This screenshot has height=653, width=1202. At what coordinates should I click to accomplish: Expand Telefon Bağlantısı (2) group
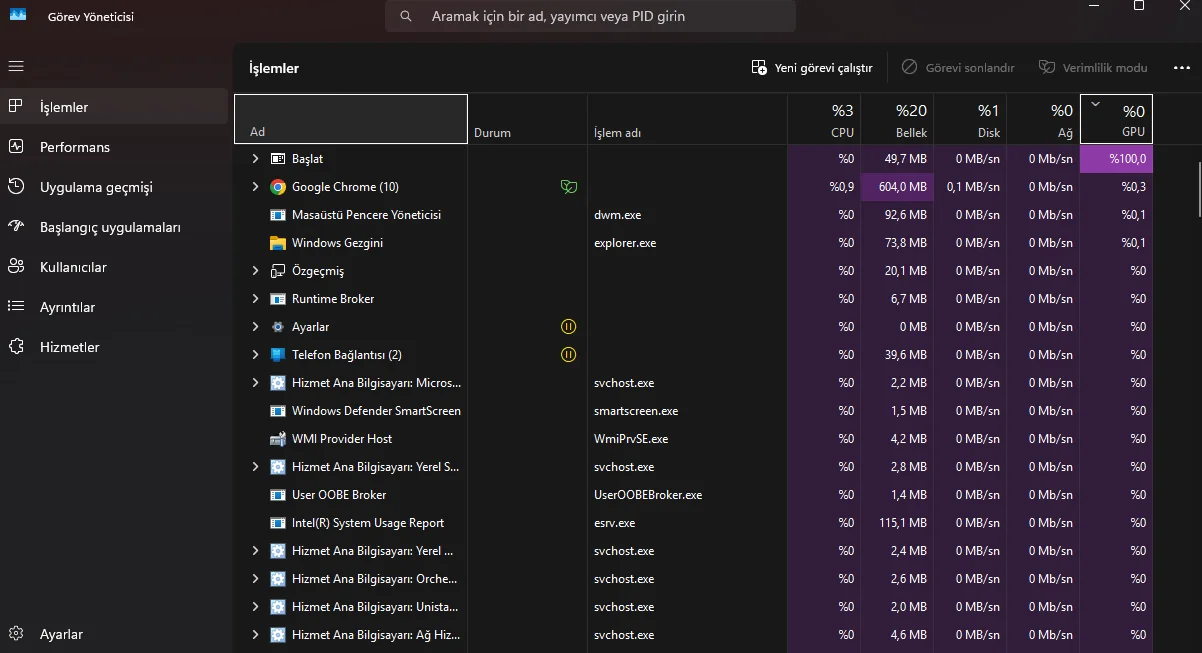point(255,355)
